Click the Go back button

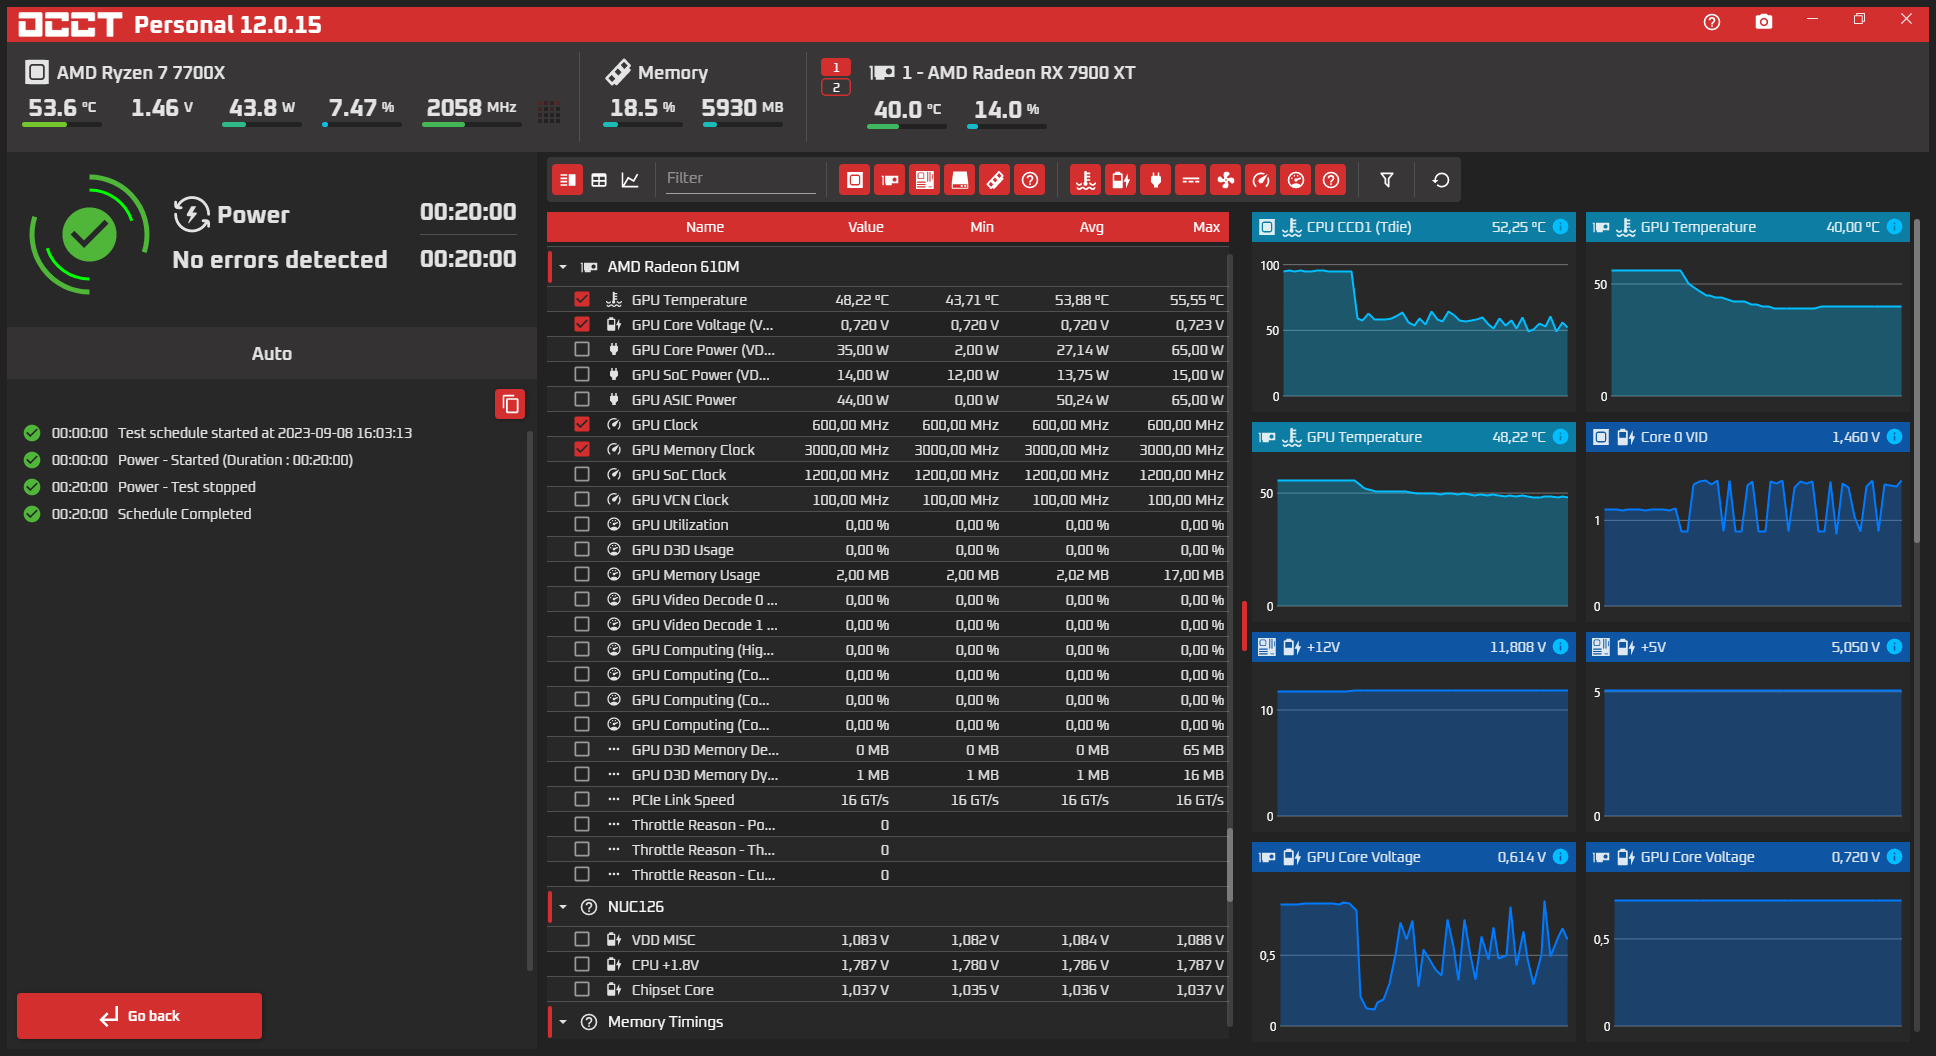click(x=140, y=1016)
